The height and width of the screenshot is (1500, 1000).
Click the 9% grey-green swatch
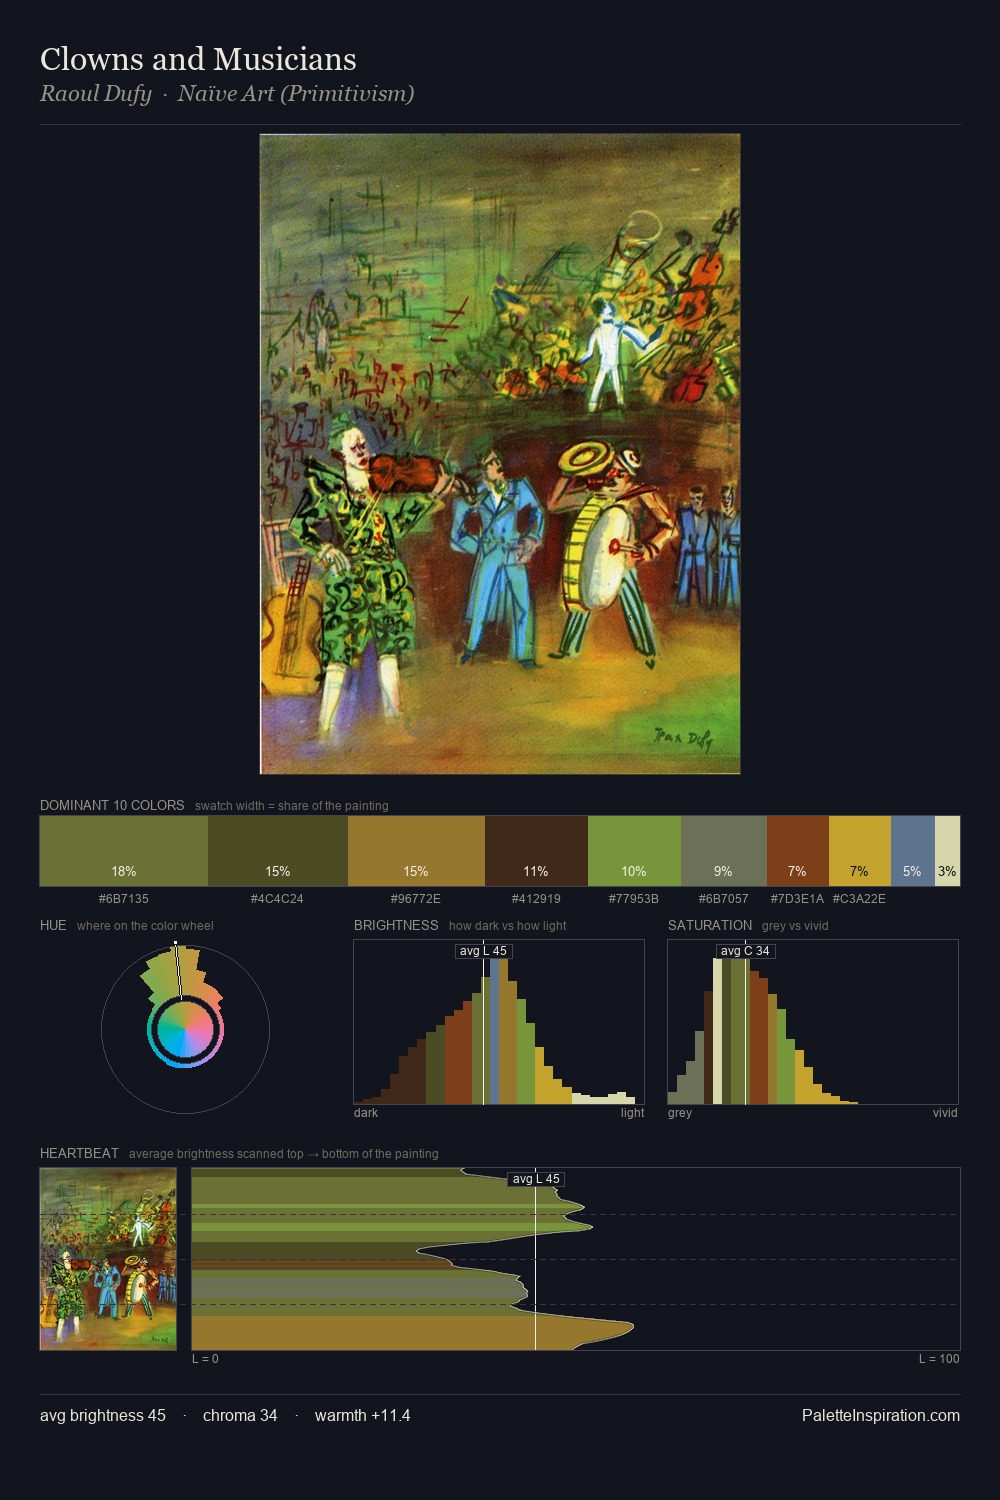pos(724,851)
